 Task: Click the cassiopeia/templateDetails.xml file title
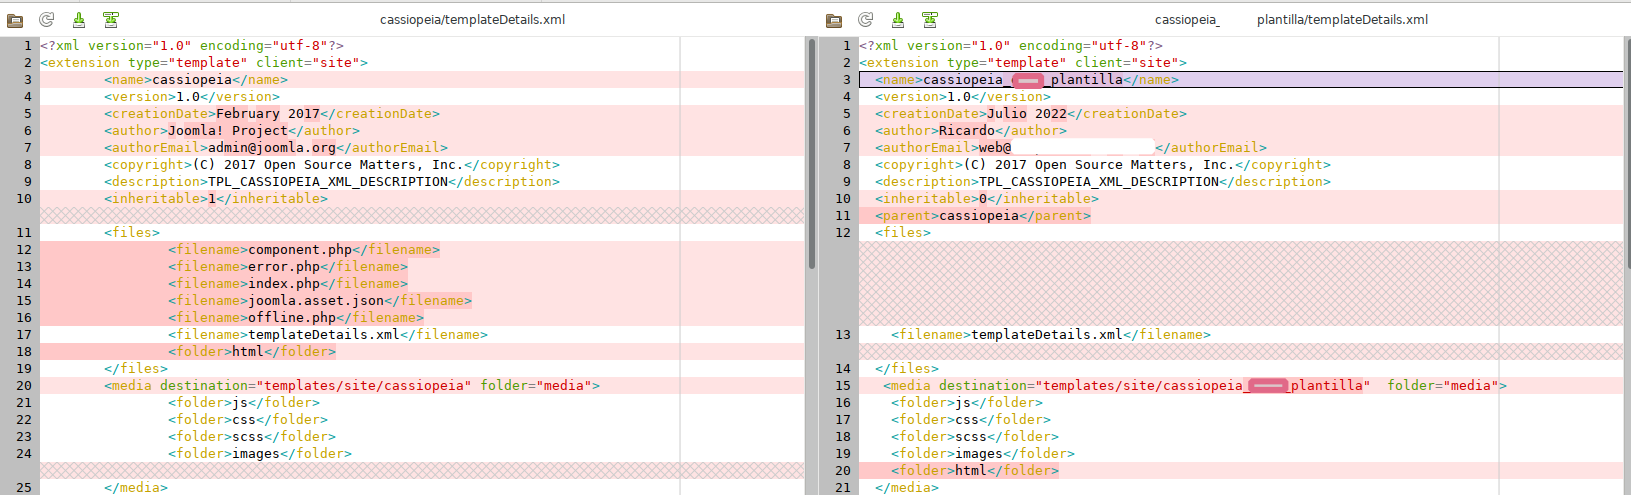(472, 20)
